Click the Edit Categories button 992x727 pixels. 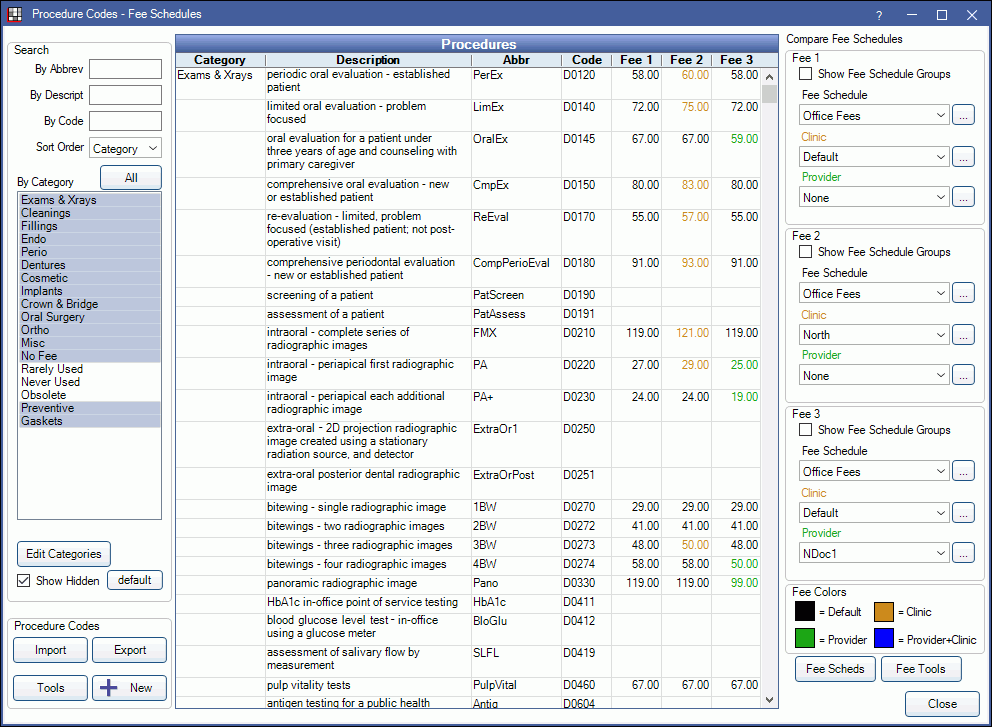pyautogui.click(x=64, y=554)
